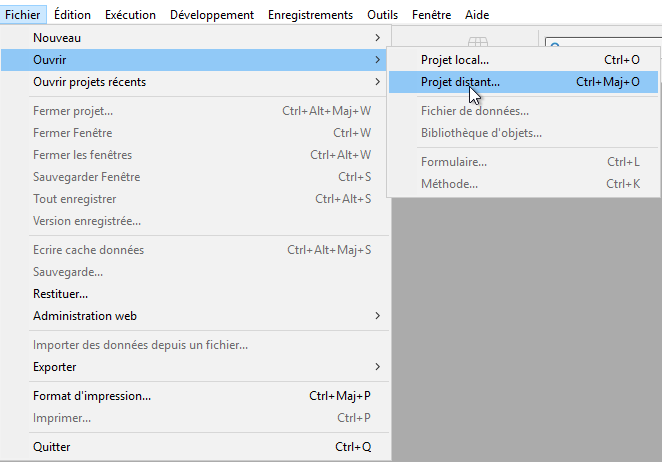
Task: Open the Exécution menu
Action: pos(130,15)
